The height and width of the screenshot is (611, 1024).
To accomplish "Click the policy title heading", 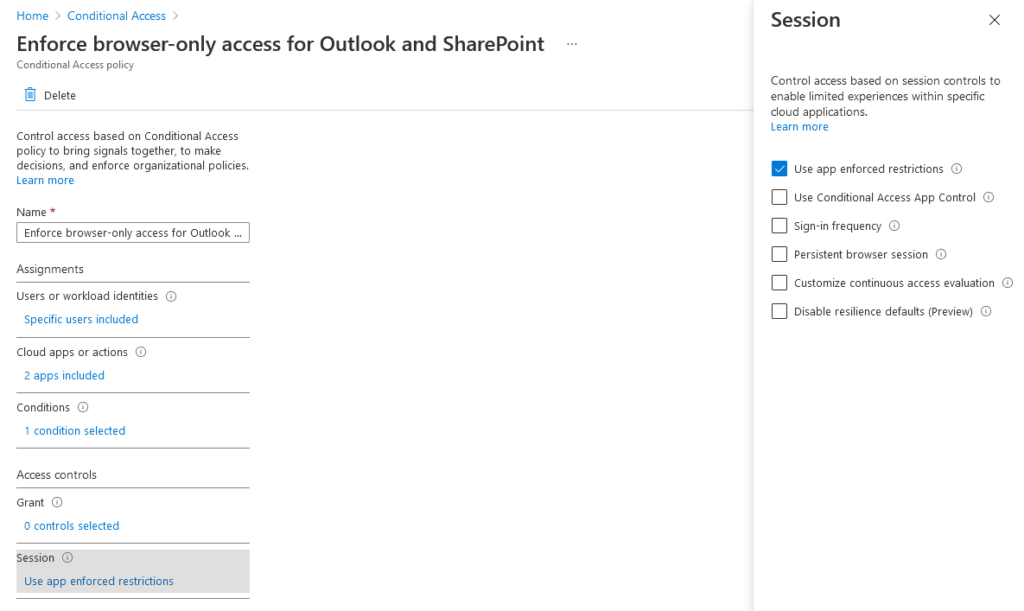I will click(280, 44).
